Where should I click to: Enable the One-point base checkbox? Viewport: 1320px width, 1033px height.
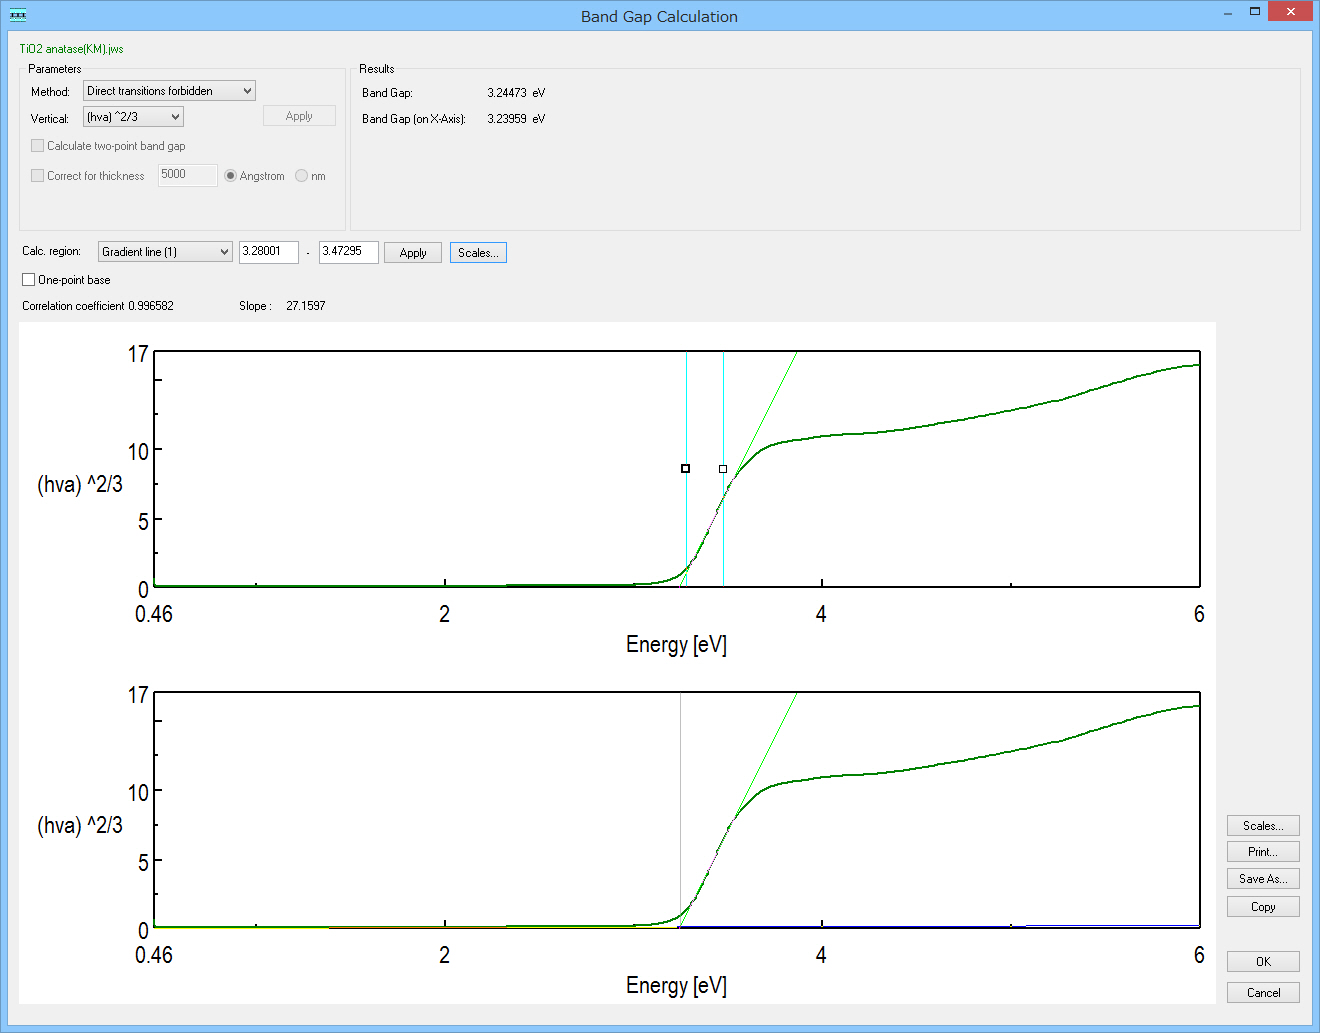(x=29, y=280)
